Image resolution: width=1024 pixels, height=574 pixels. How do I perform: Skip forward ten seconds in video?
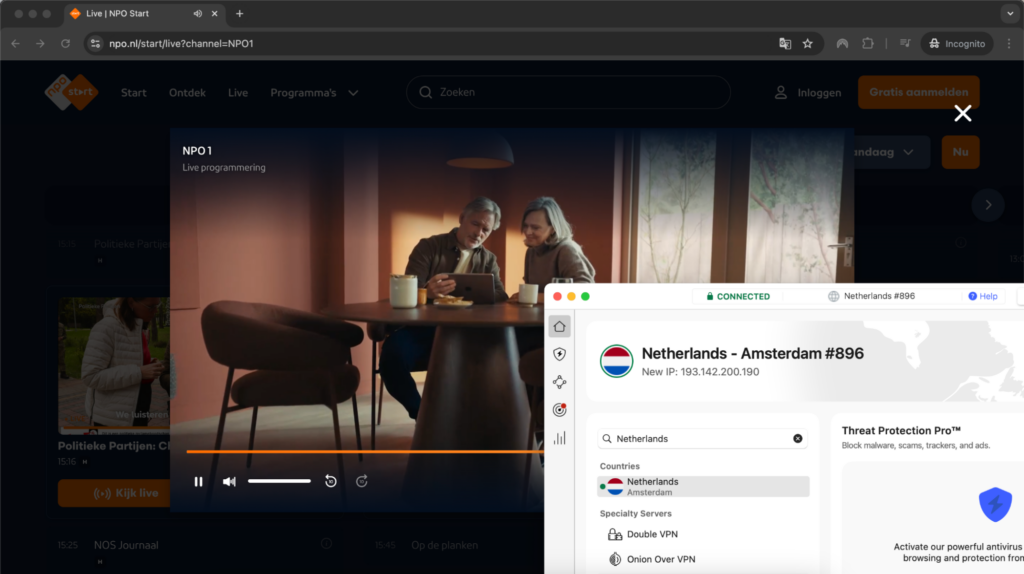point(361,481)
